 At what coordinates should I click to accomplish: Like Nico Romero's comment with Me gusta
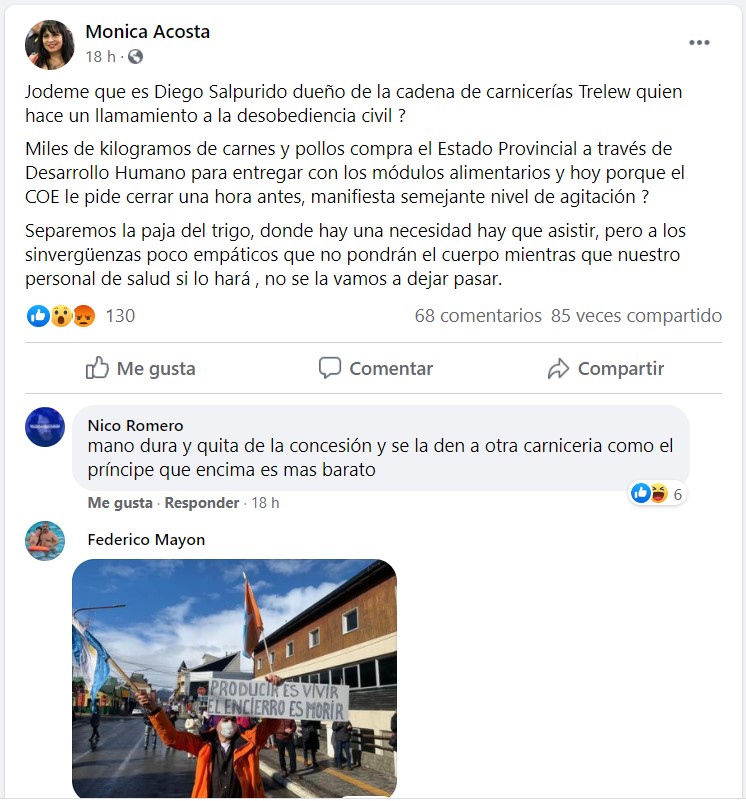(x=120, y=503)
